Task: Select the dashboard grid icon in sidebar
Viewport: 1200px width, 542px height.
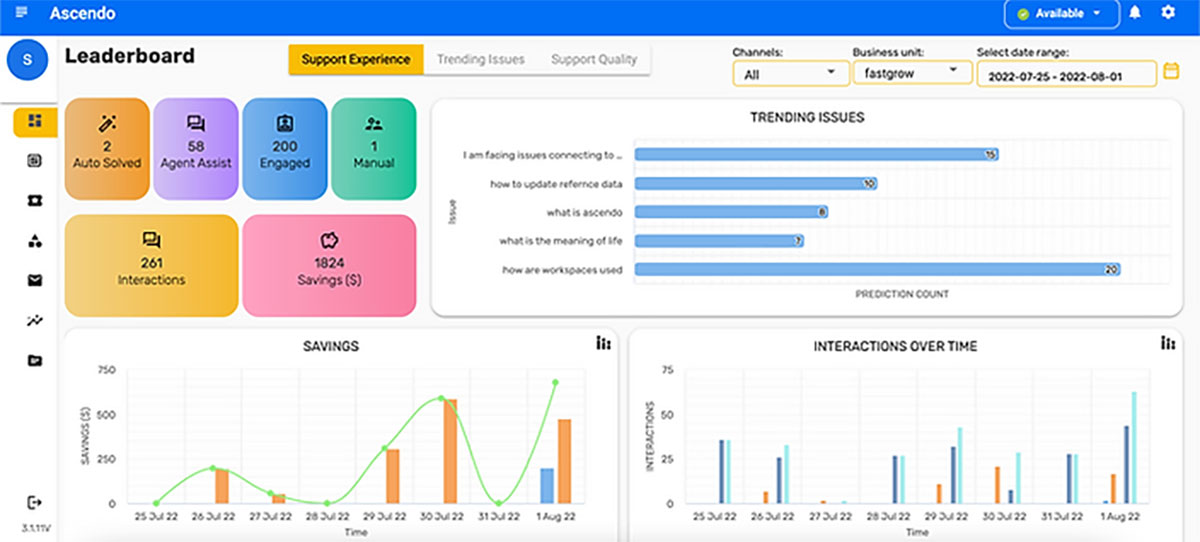Action: (x=35, y=121)
